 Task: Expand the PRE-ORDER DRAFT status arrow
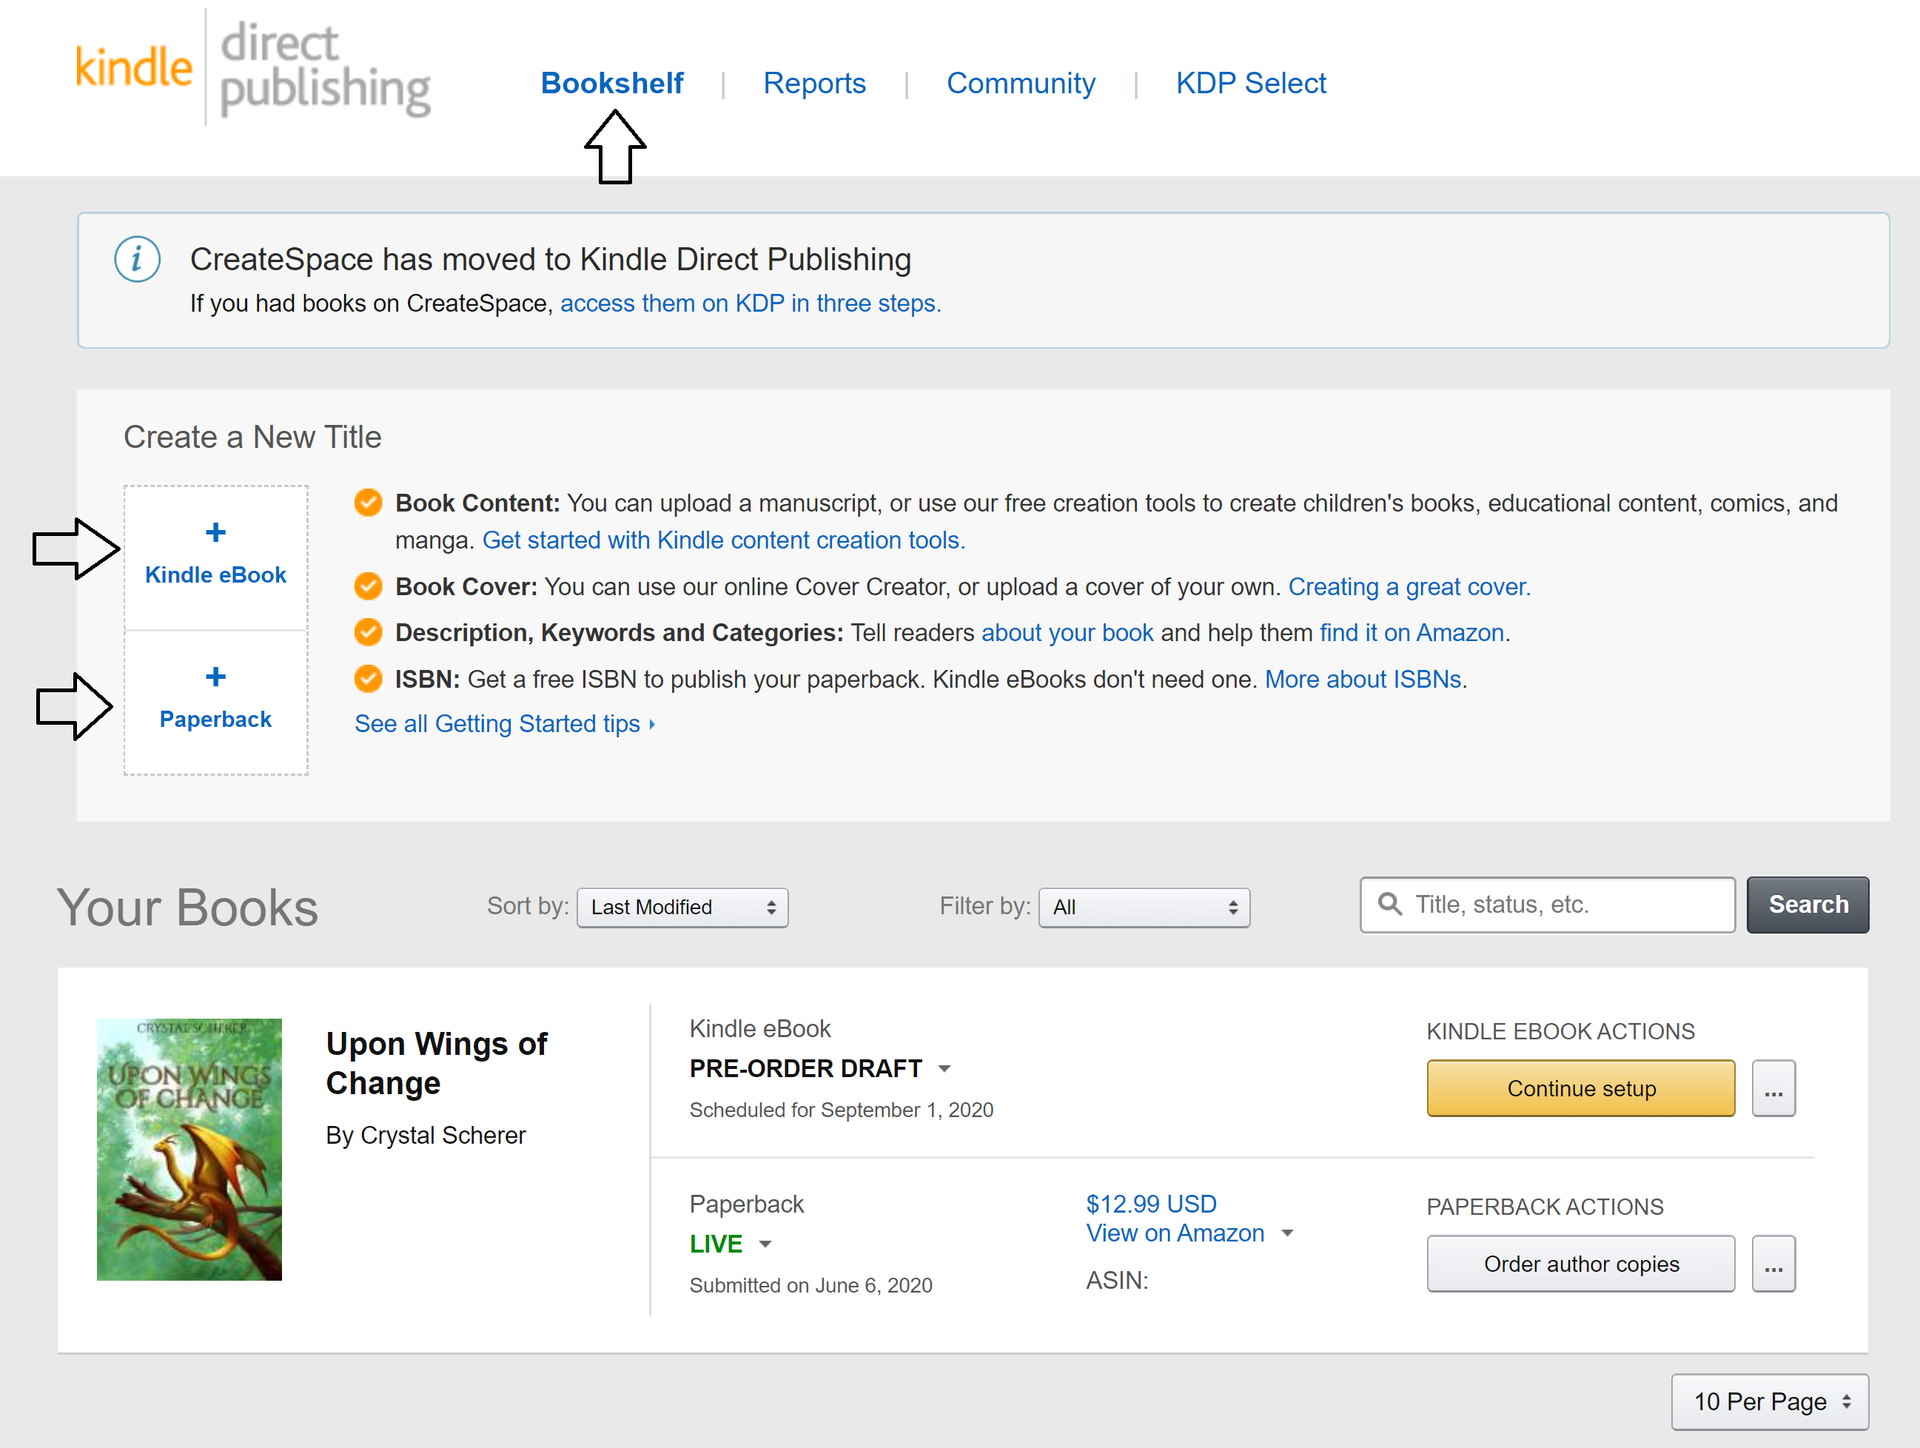tap(944, 1069)
